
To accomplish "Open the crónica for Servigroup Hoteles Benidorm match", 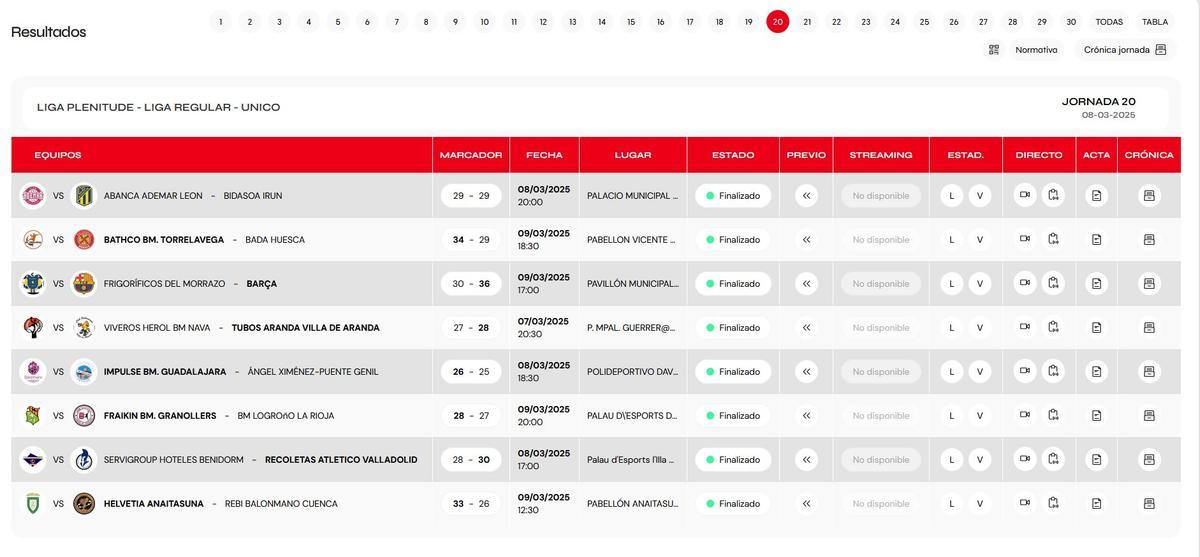I will click(x=1149, y=460).
